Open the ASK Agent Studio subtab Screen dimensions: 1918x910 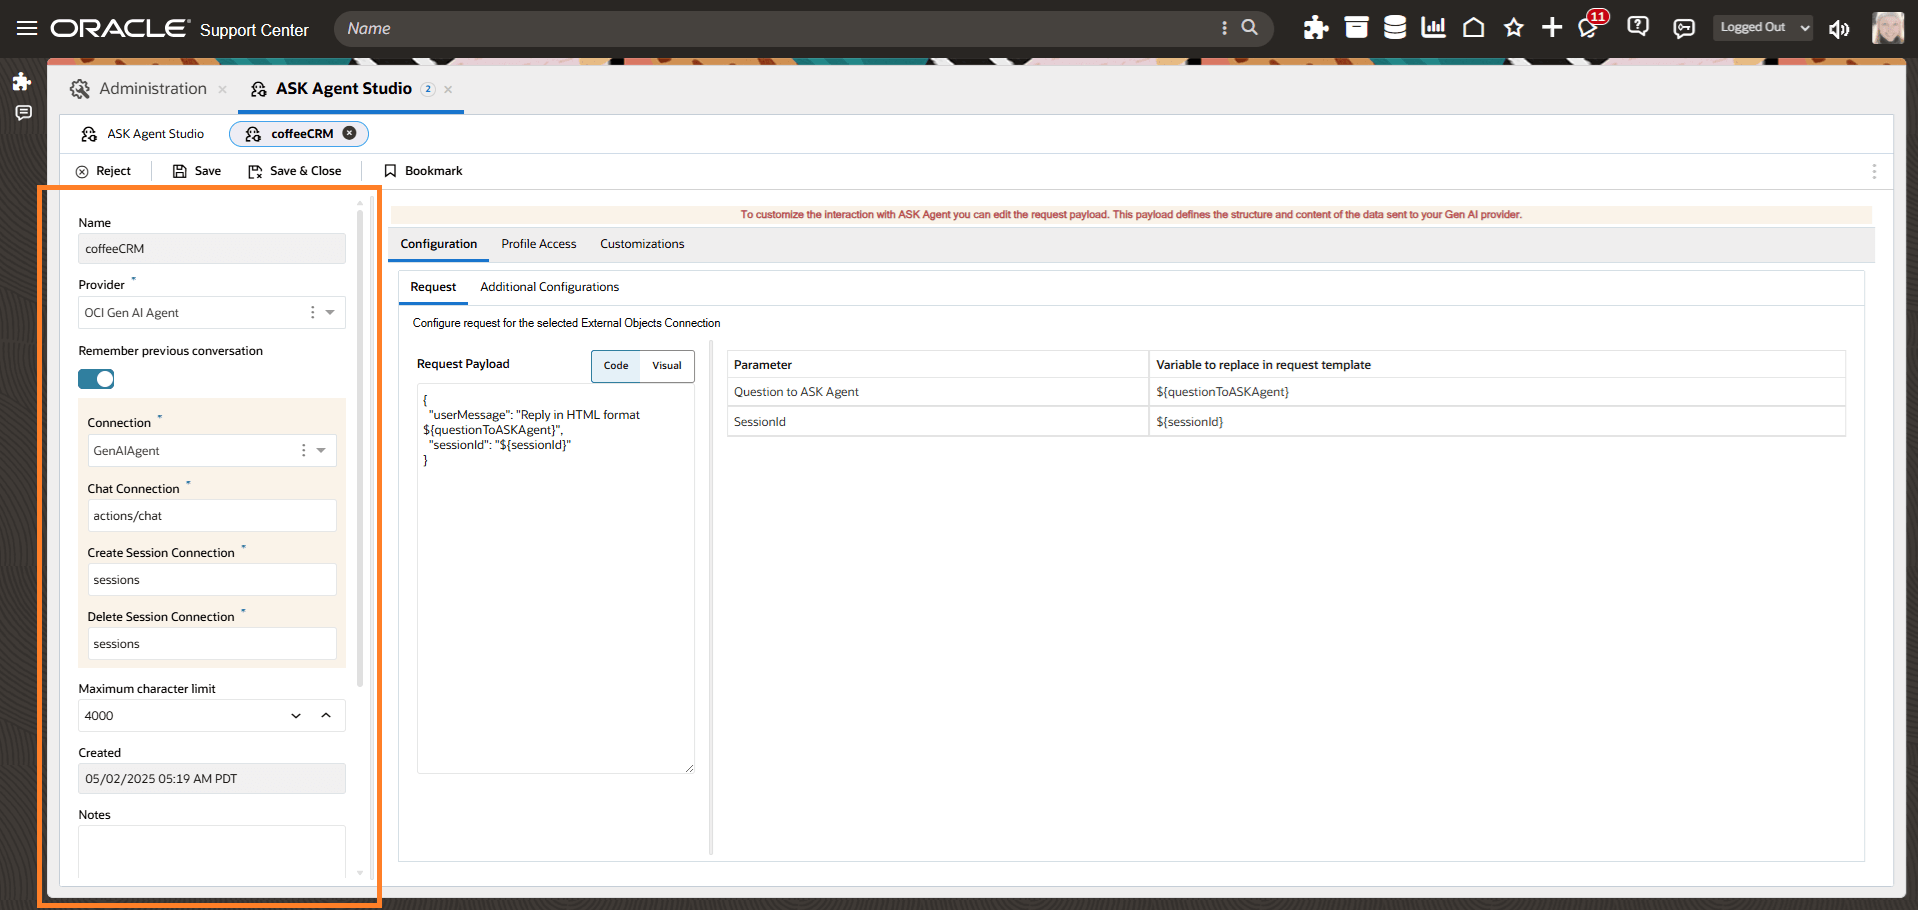coord(143,134)
